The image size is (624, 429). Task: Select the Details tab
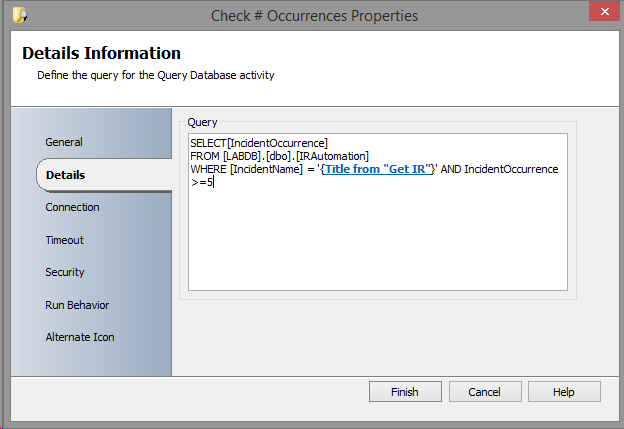click(65, 175)
